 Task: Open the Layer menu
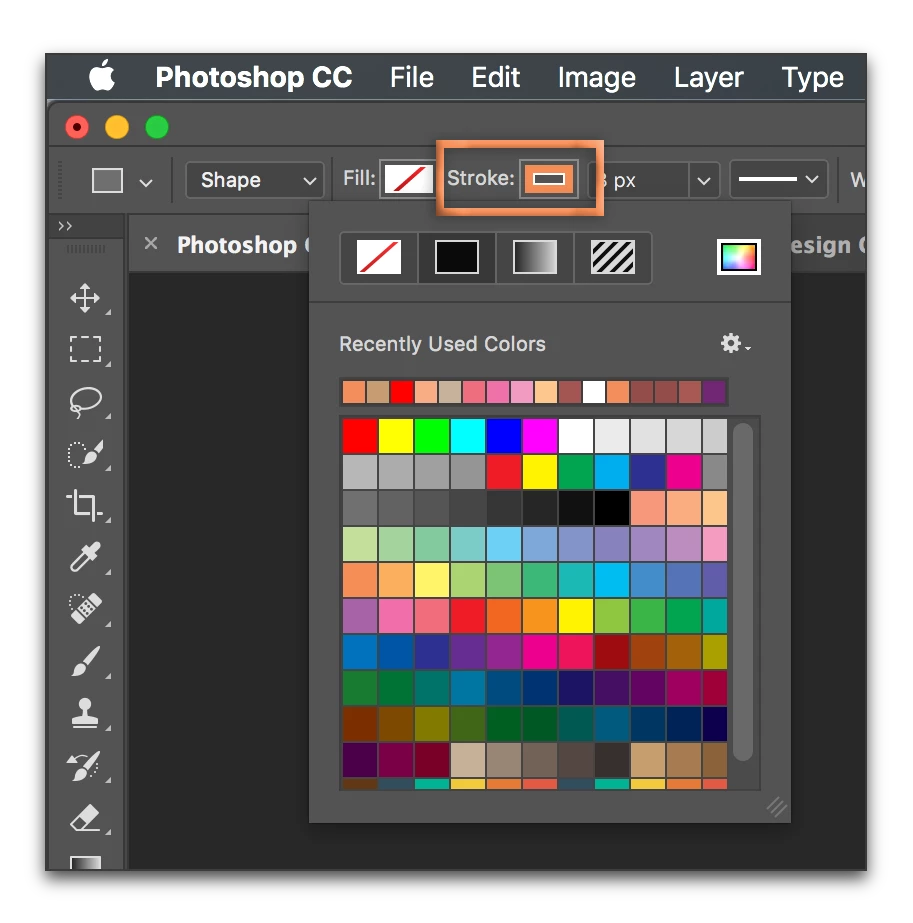(x=708, y=78)
